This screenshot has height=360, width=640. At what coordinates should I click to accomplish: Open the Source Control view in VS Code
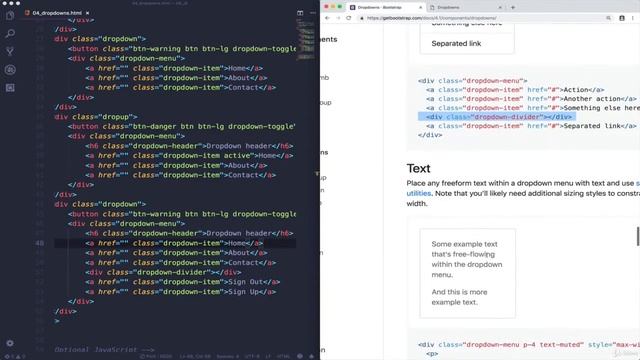coord(10,51)
